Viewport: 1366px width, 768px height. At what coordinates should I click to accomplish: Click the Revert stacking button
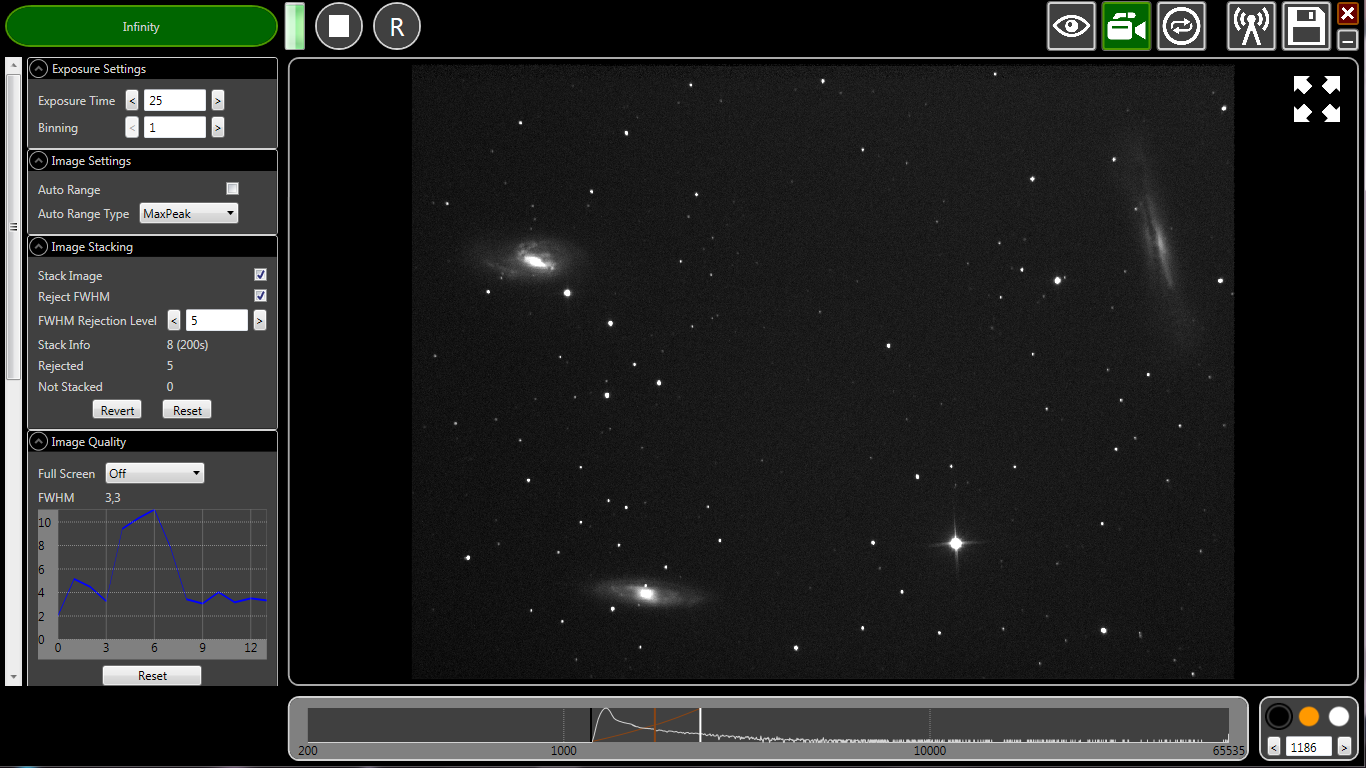point(117,410)
